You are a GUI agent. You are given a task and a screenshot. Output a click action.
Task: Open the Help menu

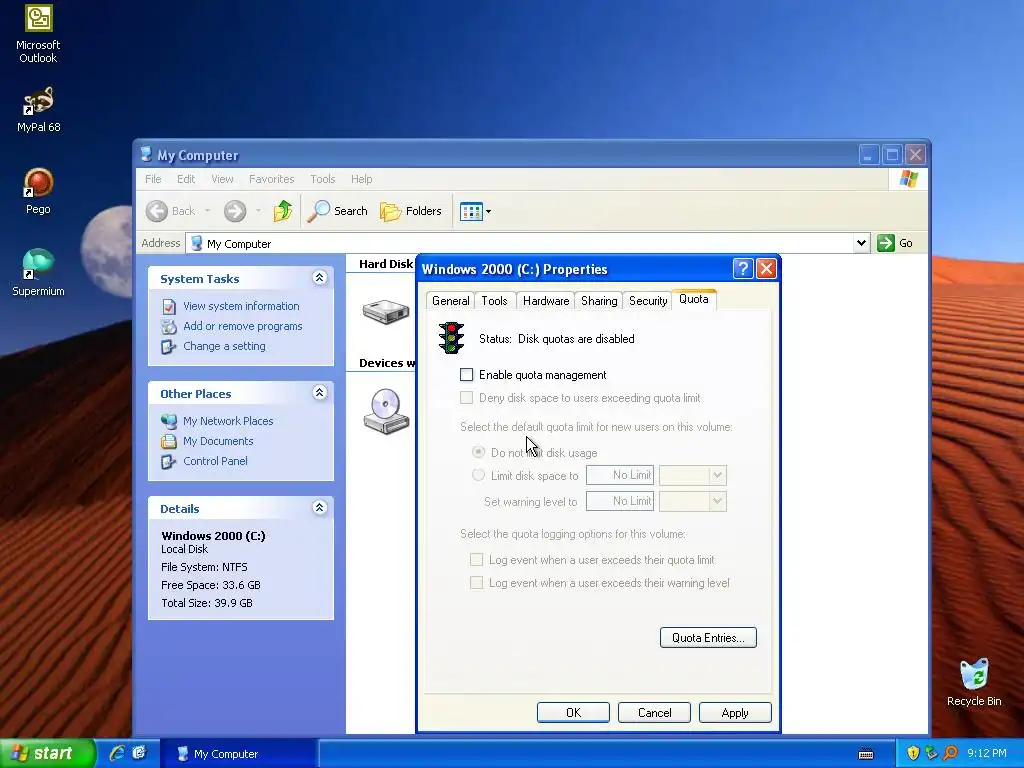tap(361, 179)
